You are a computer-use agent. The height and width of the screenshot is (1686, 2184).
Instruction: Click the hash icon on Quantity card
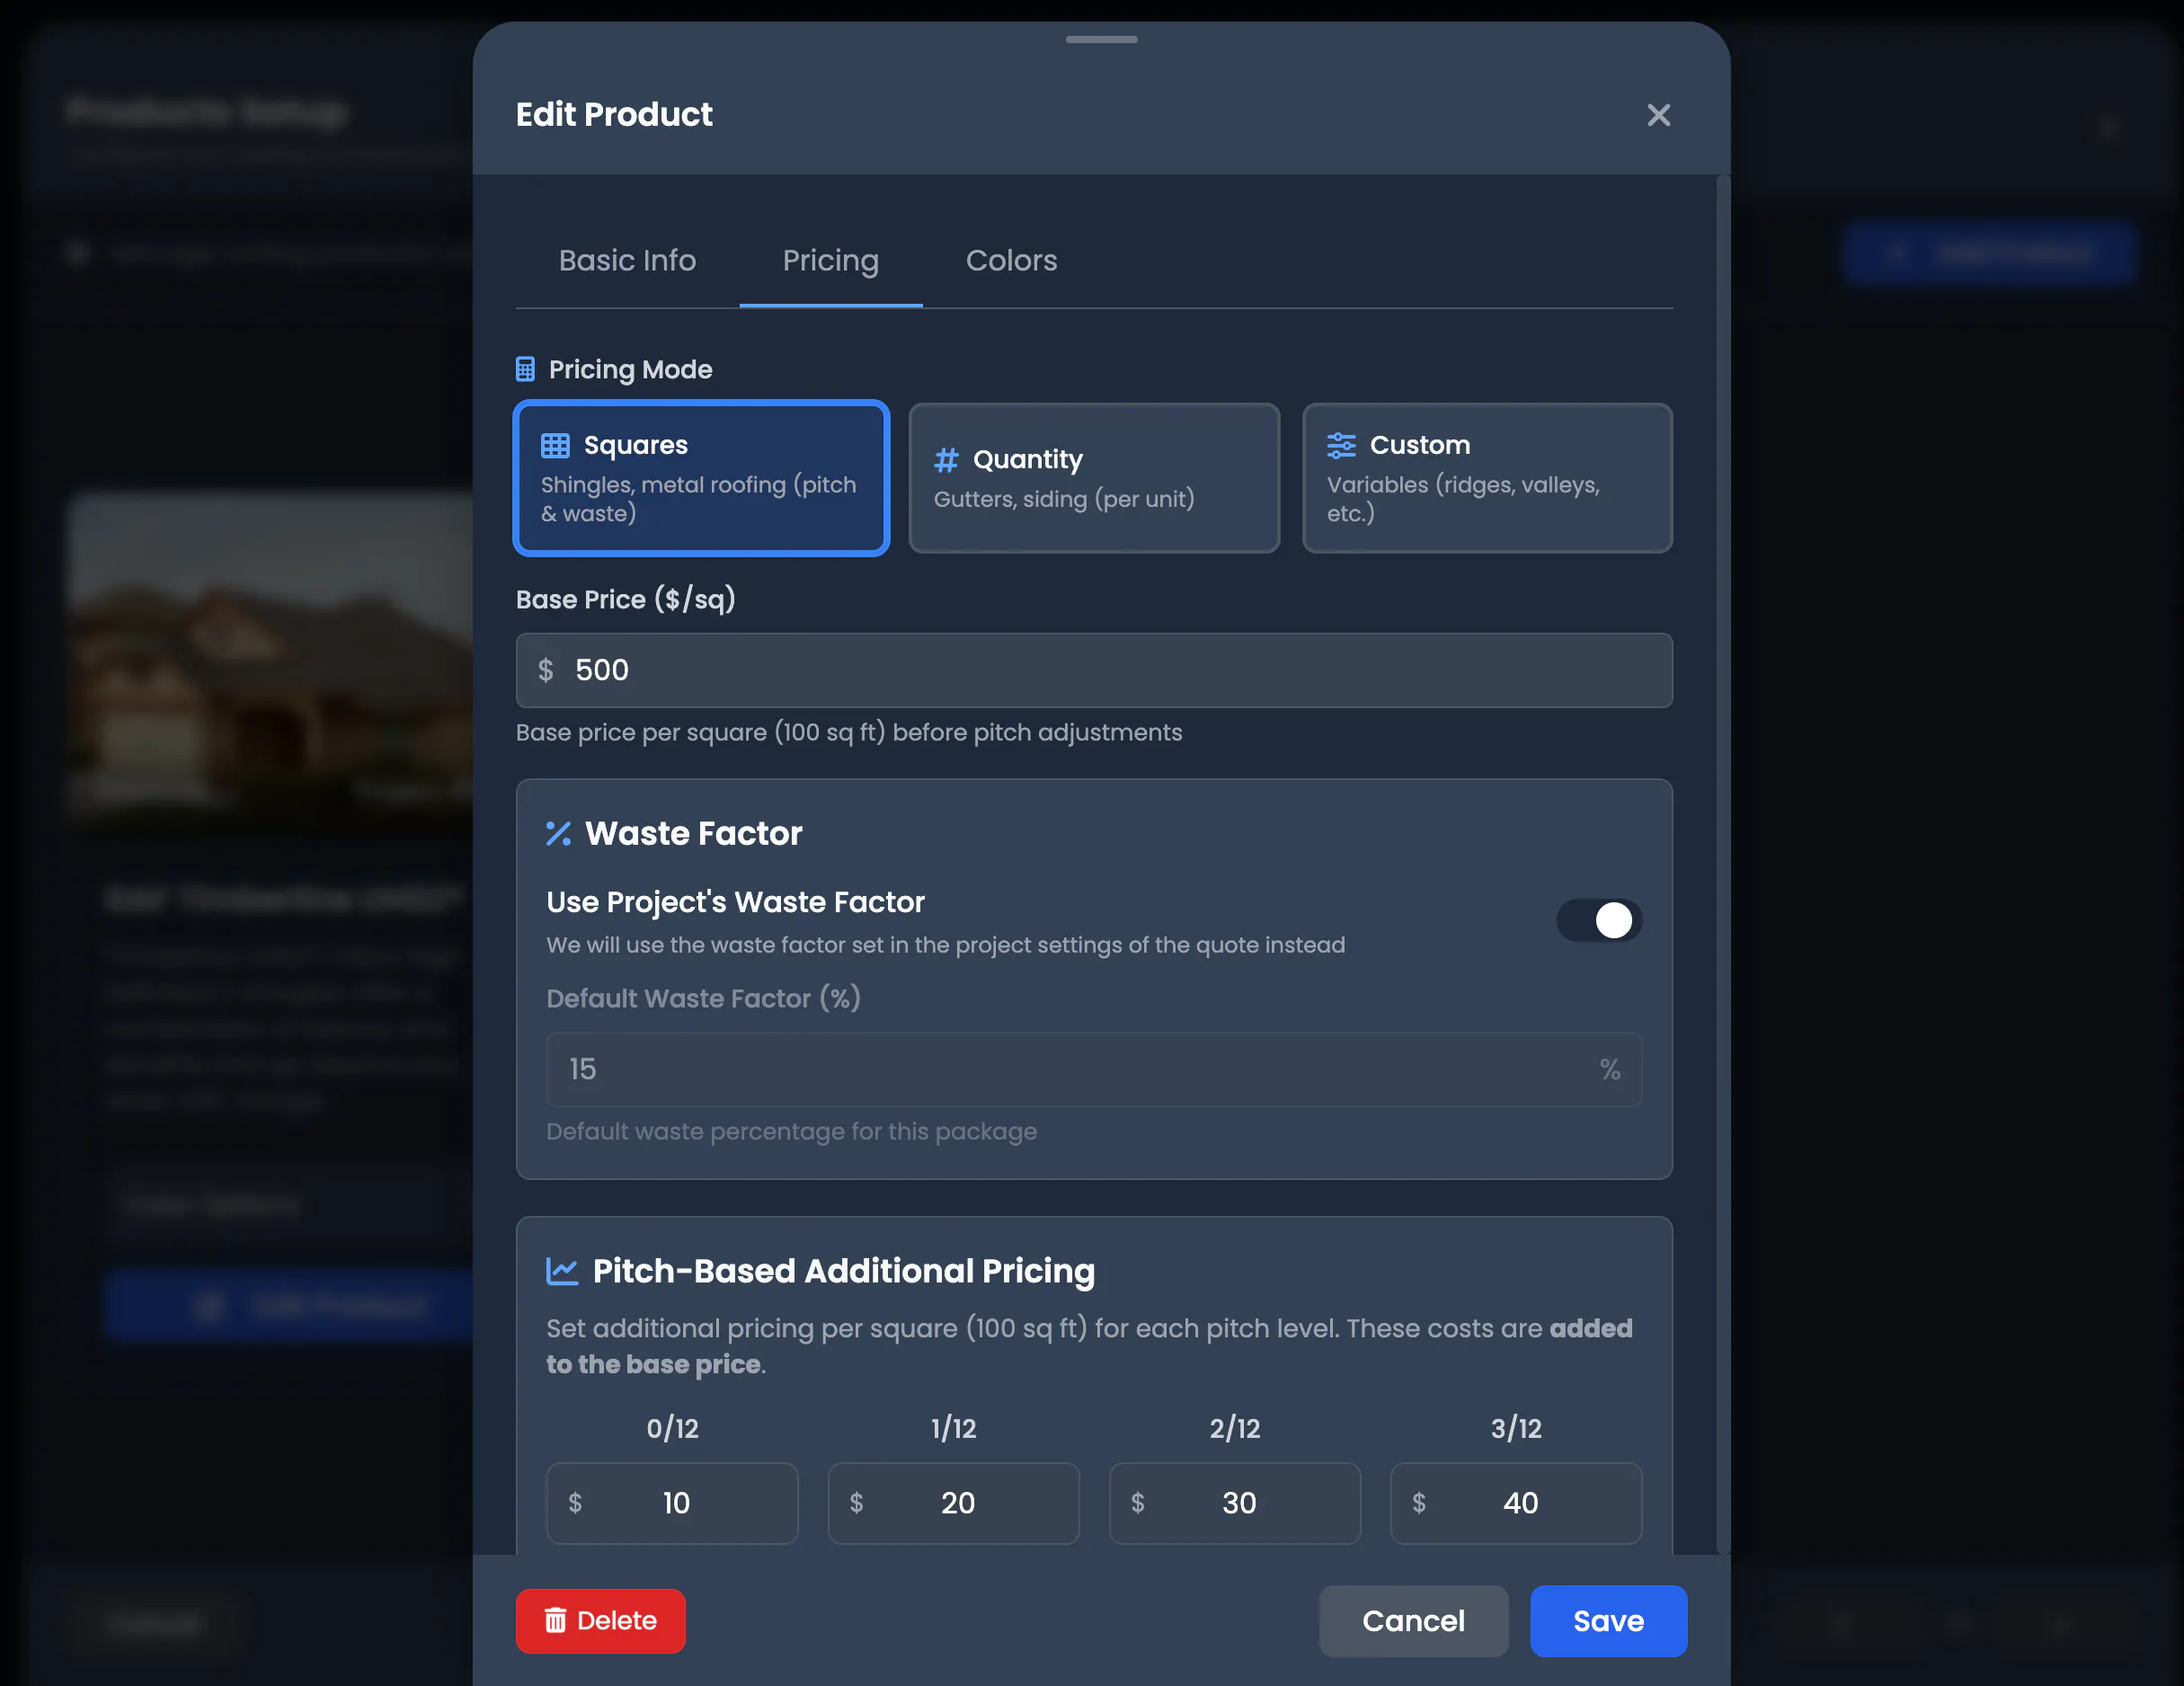(946, 460)
